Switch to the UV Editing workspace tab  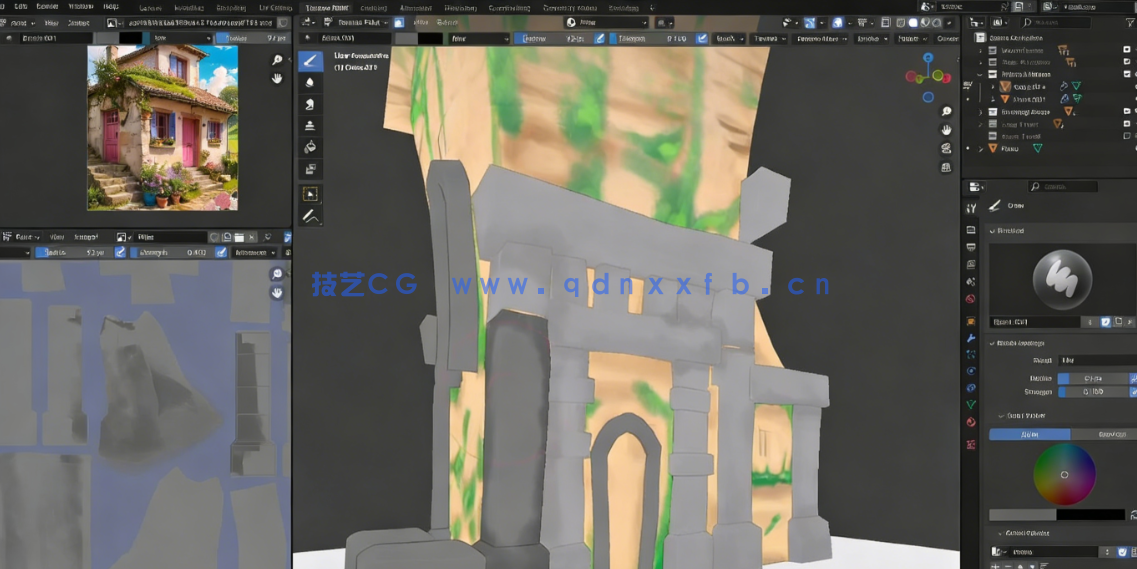point(276,7)
